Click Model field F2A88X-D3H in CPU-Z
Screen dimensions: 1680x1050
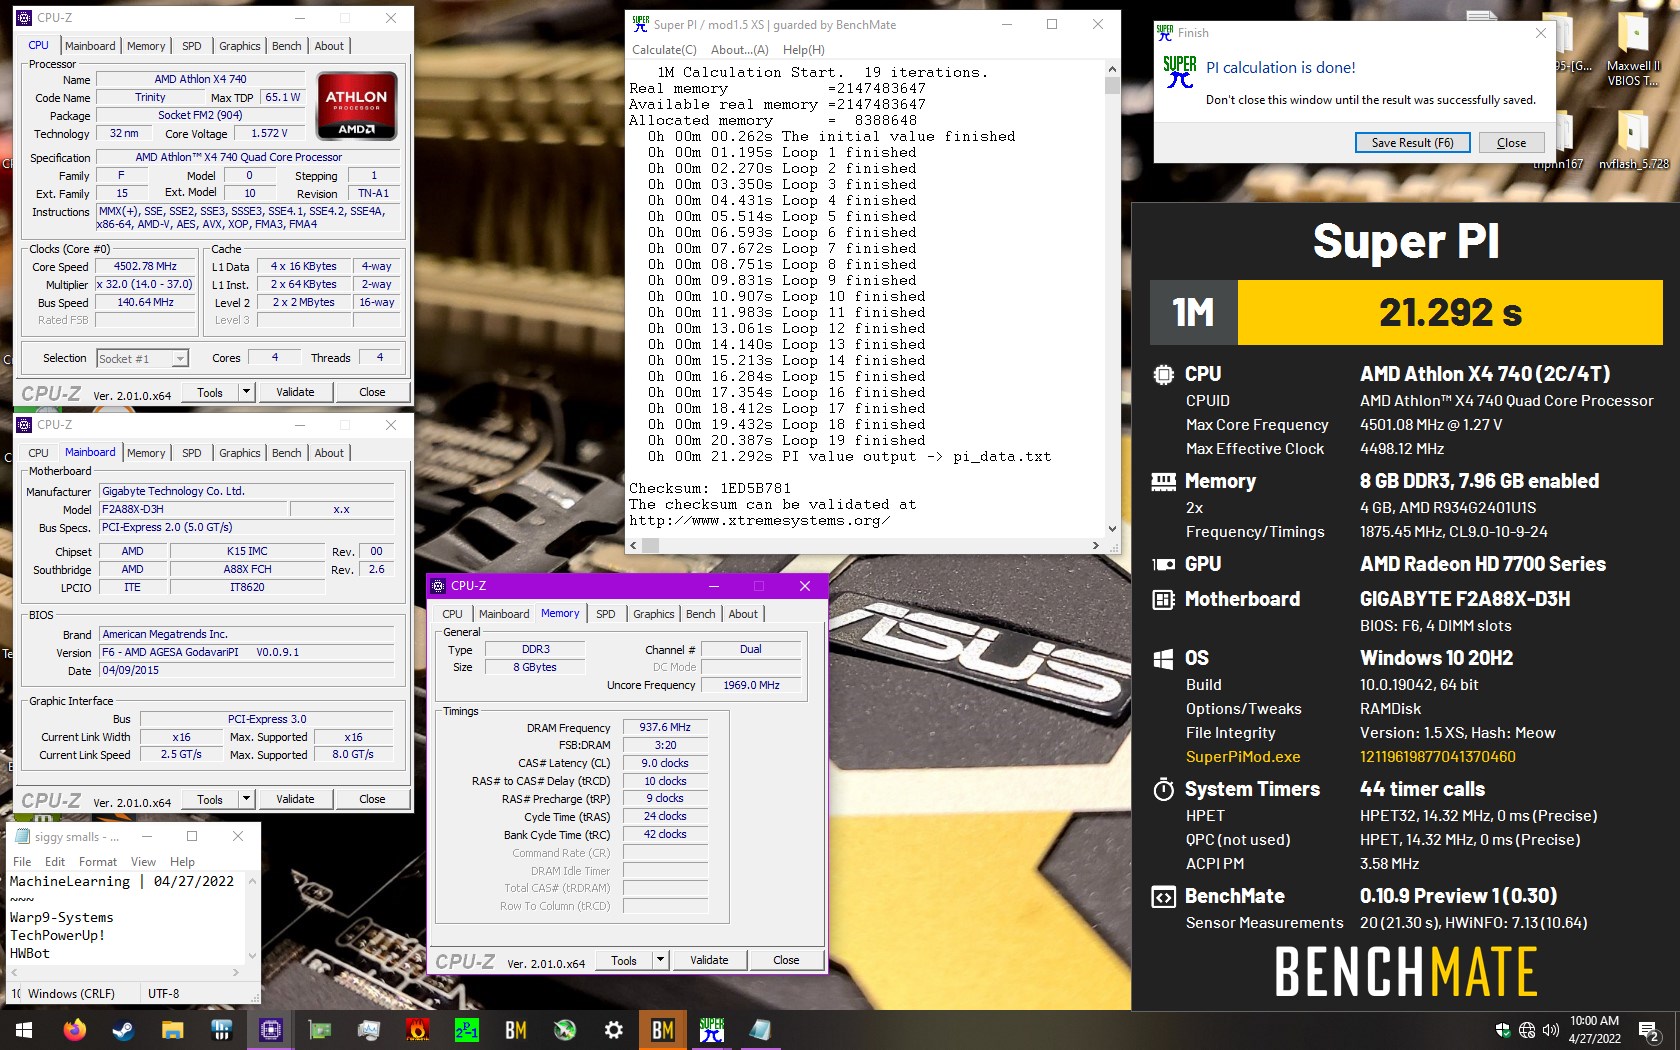point(193,509)
